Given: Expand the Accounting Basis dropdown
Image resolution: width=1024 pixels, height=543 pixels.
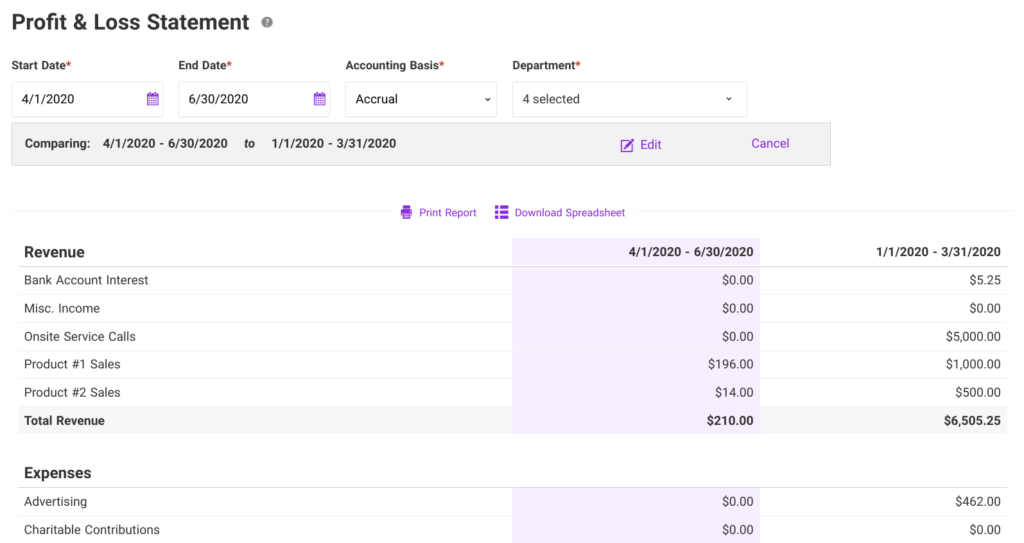Looking at the screenshot, I should (421, 99).
